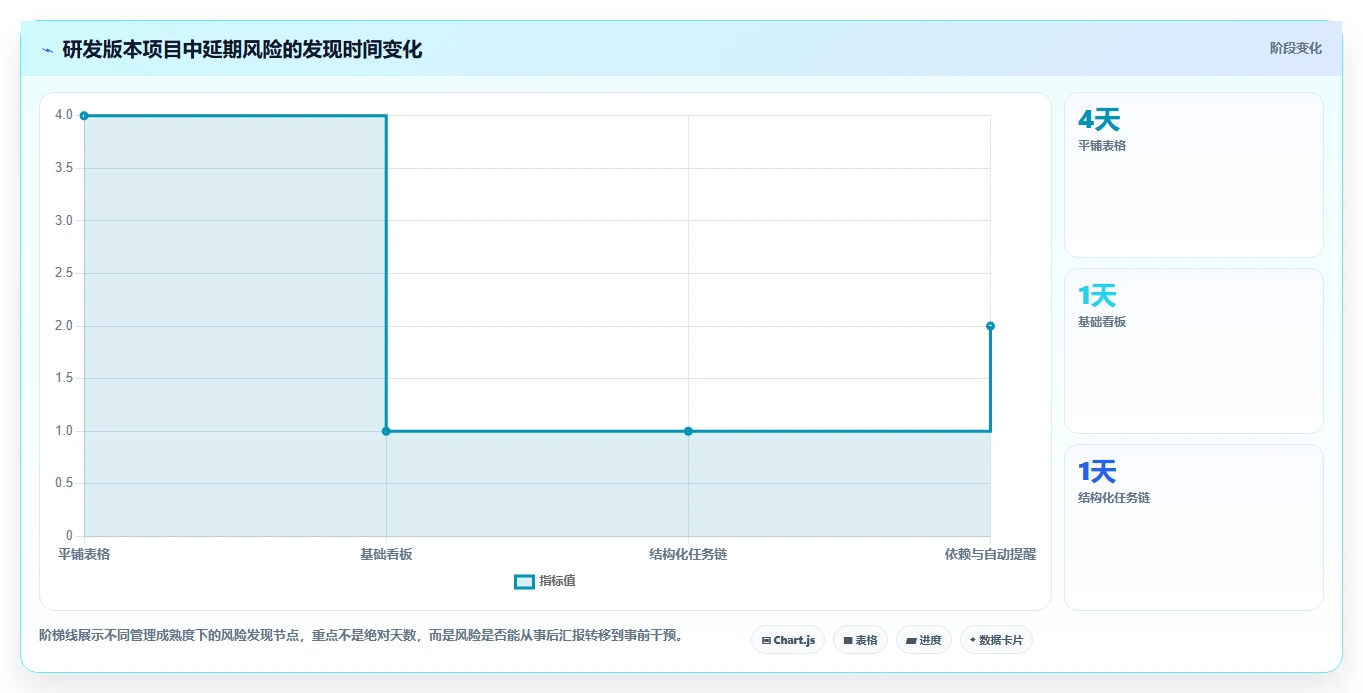Image resolution: width=1363 pixels, height=693 pixels.
Task: Toggle the 指标值 legend item
Action: point(545,581)
